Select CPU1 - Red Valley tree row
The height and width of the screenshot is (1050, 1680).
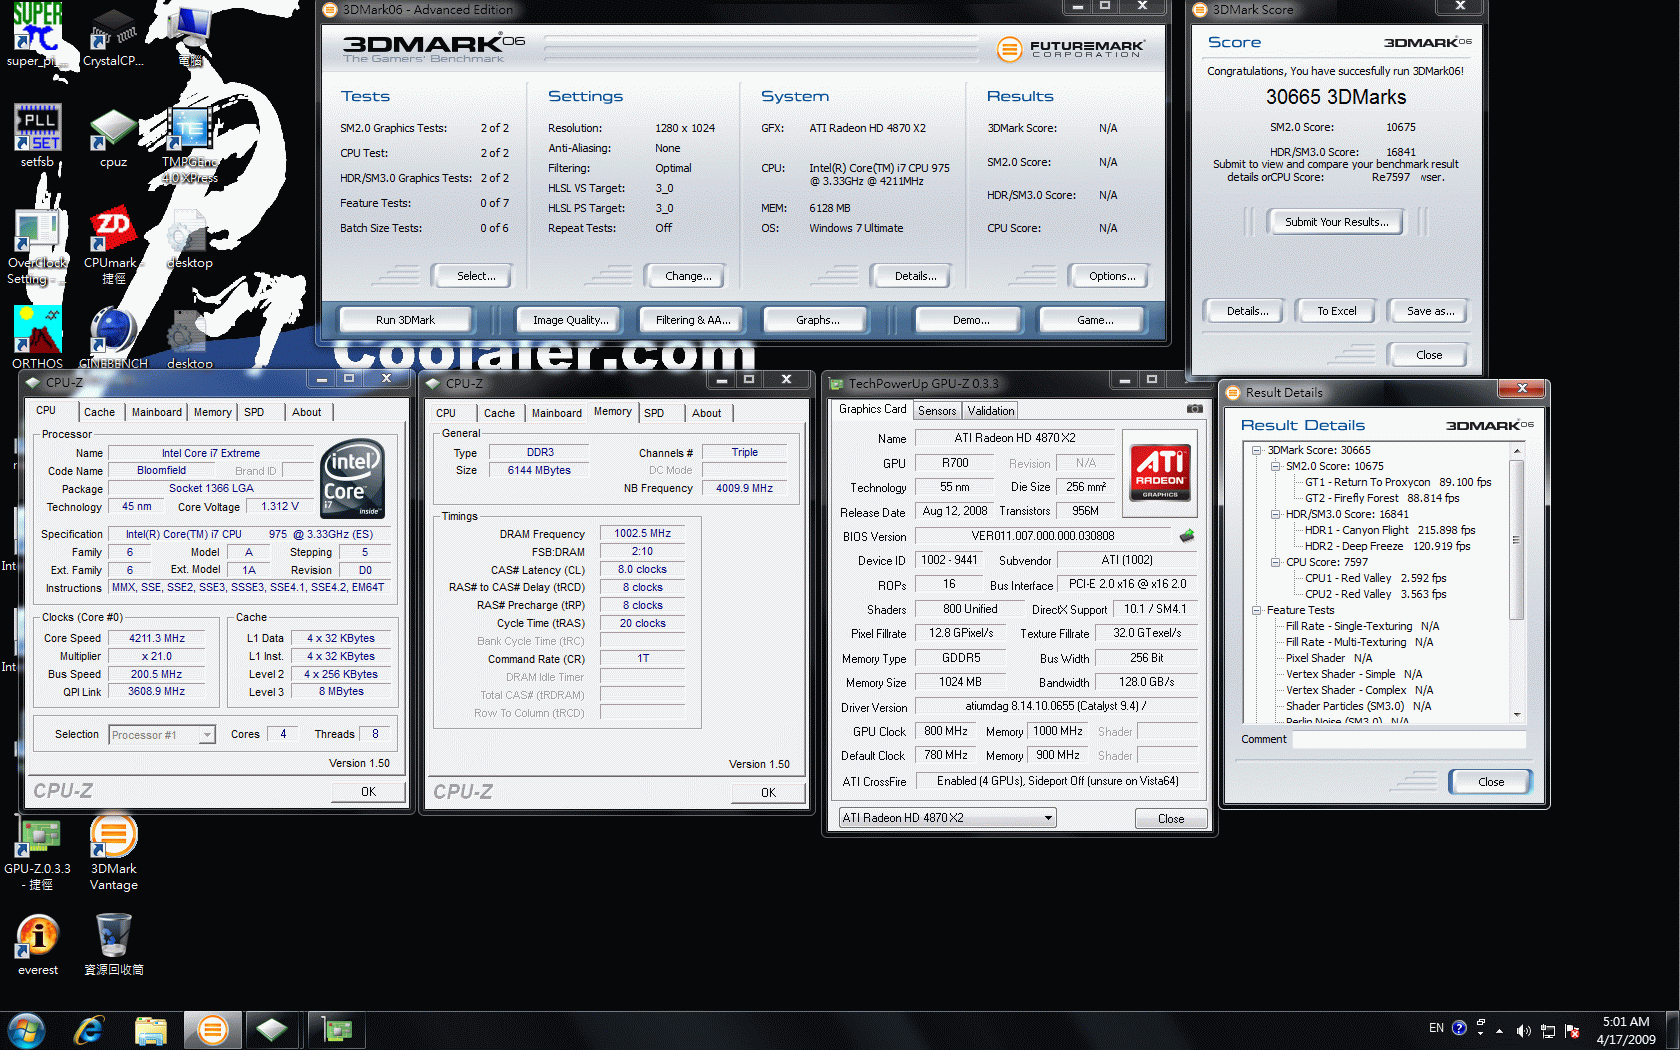tap(1375, 578)
